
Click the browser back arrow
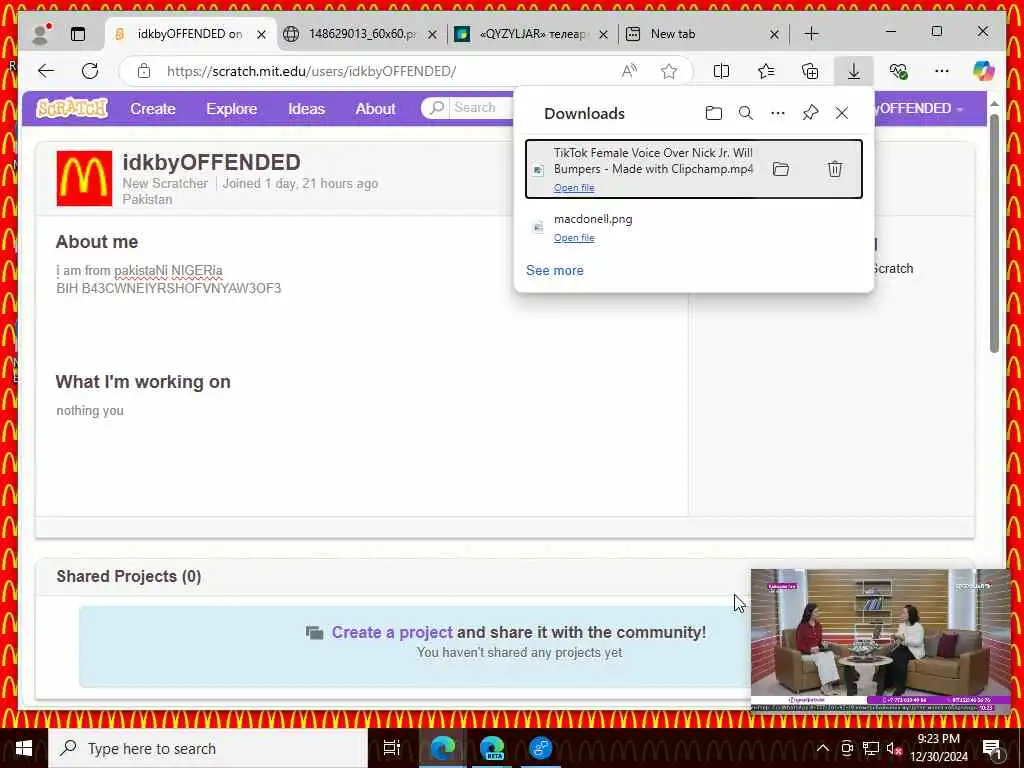point(46,71)
